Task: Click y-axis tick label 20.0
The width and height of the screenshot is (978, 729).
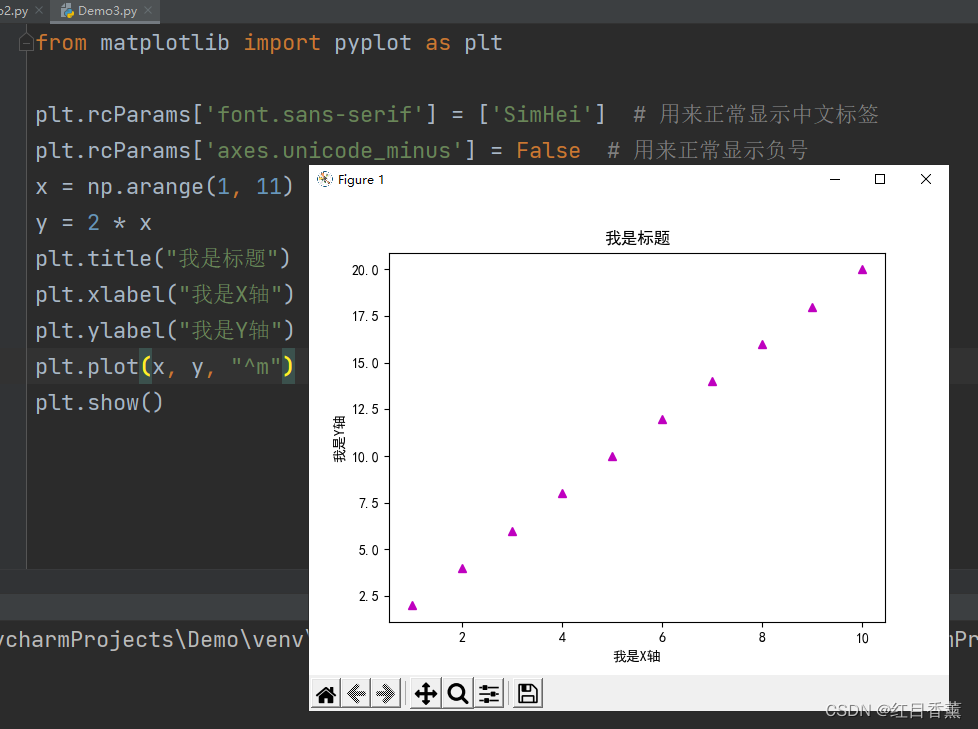Action: pyautogui.click(x=366, y=270)
